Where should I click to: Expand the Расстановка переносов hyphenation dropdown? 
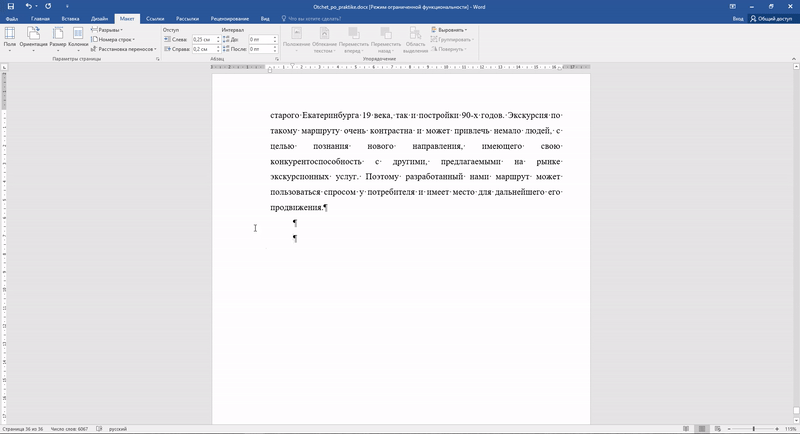pyautogui.click(x=123, y=49)
